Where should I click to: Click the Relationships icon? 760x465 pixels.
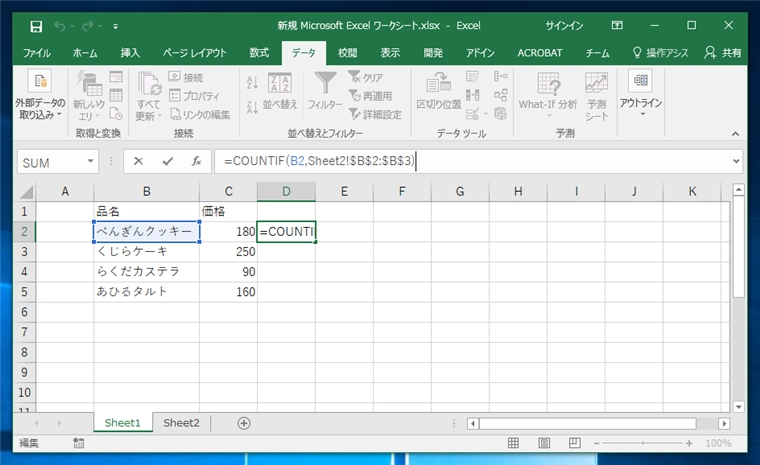pyautogui.click(x=501, y=95)
